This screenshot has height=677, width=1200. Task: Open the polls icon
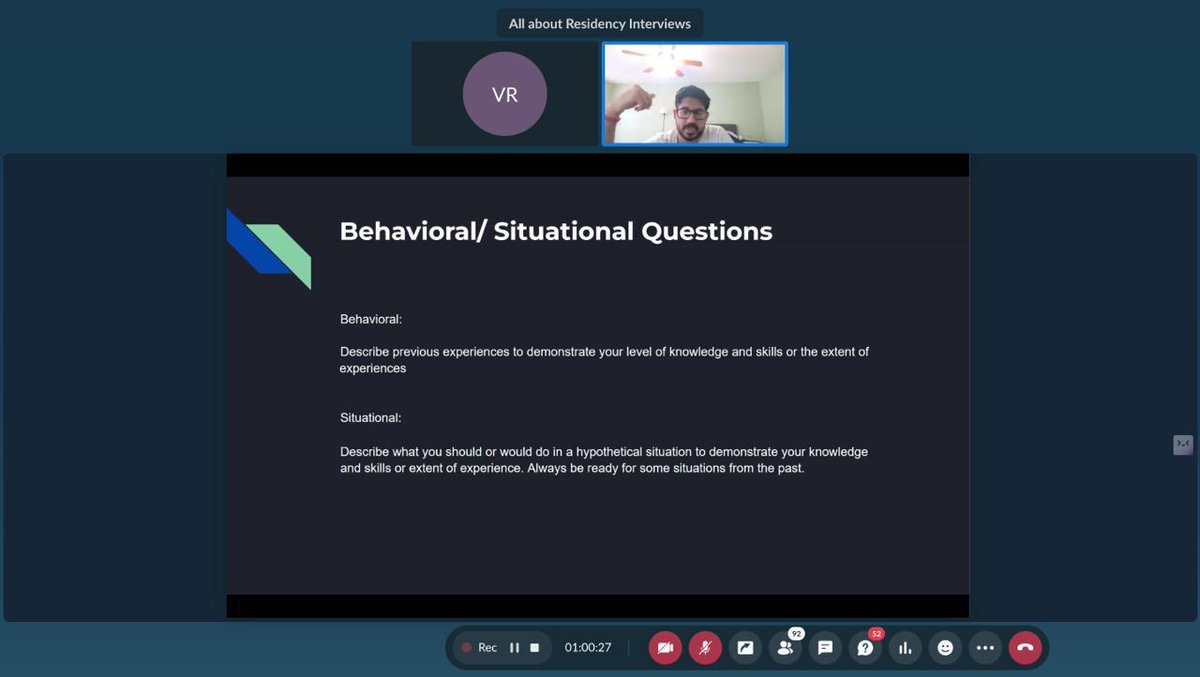(x=905, y=648)
